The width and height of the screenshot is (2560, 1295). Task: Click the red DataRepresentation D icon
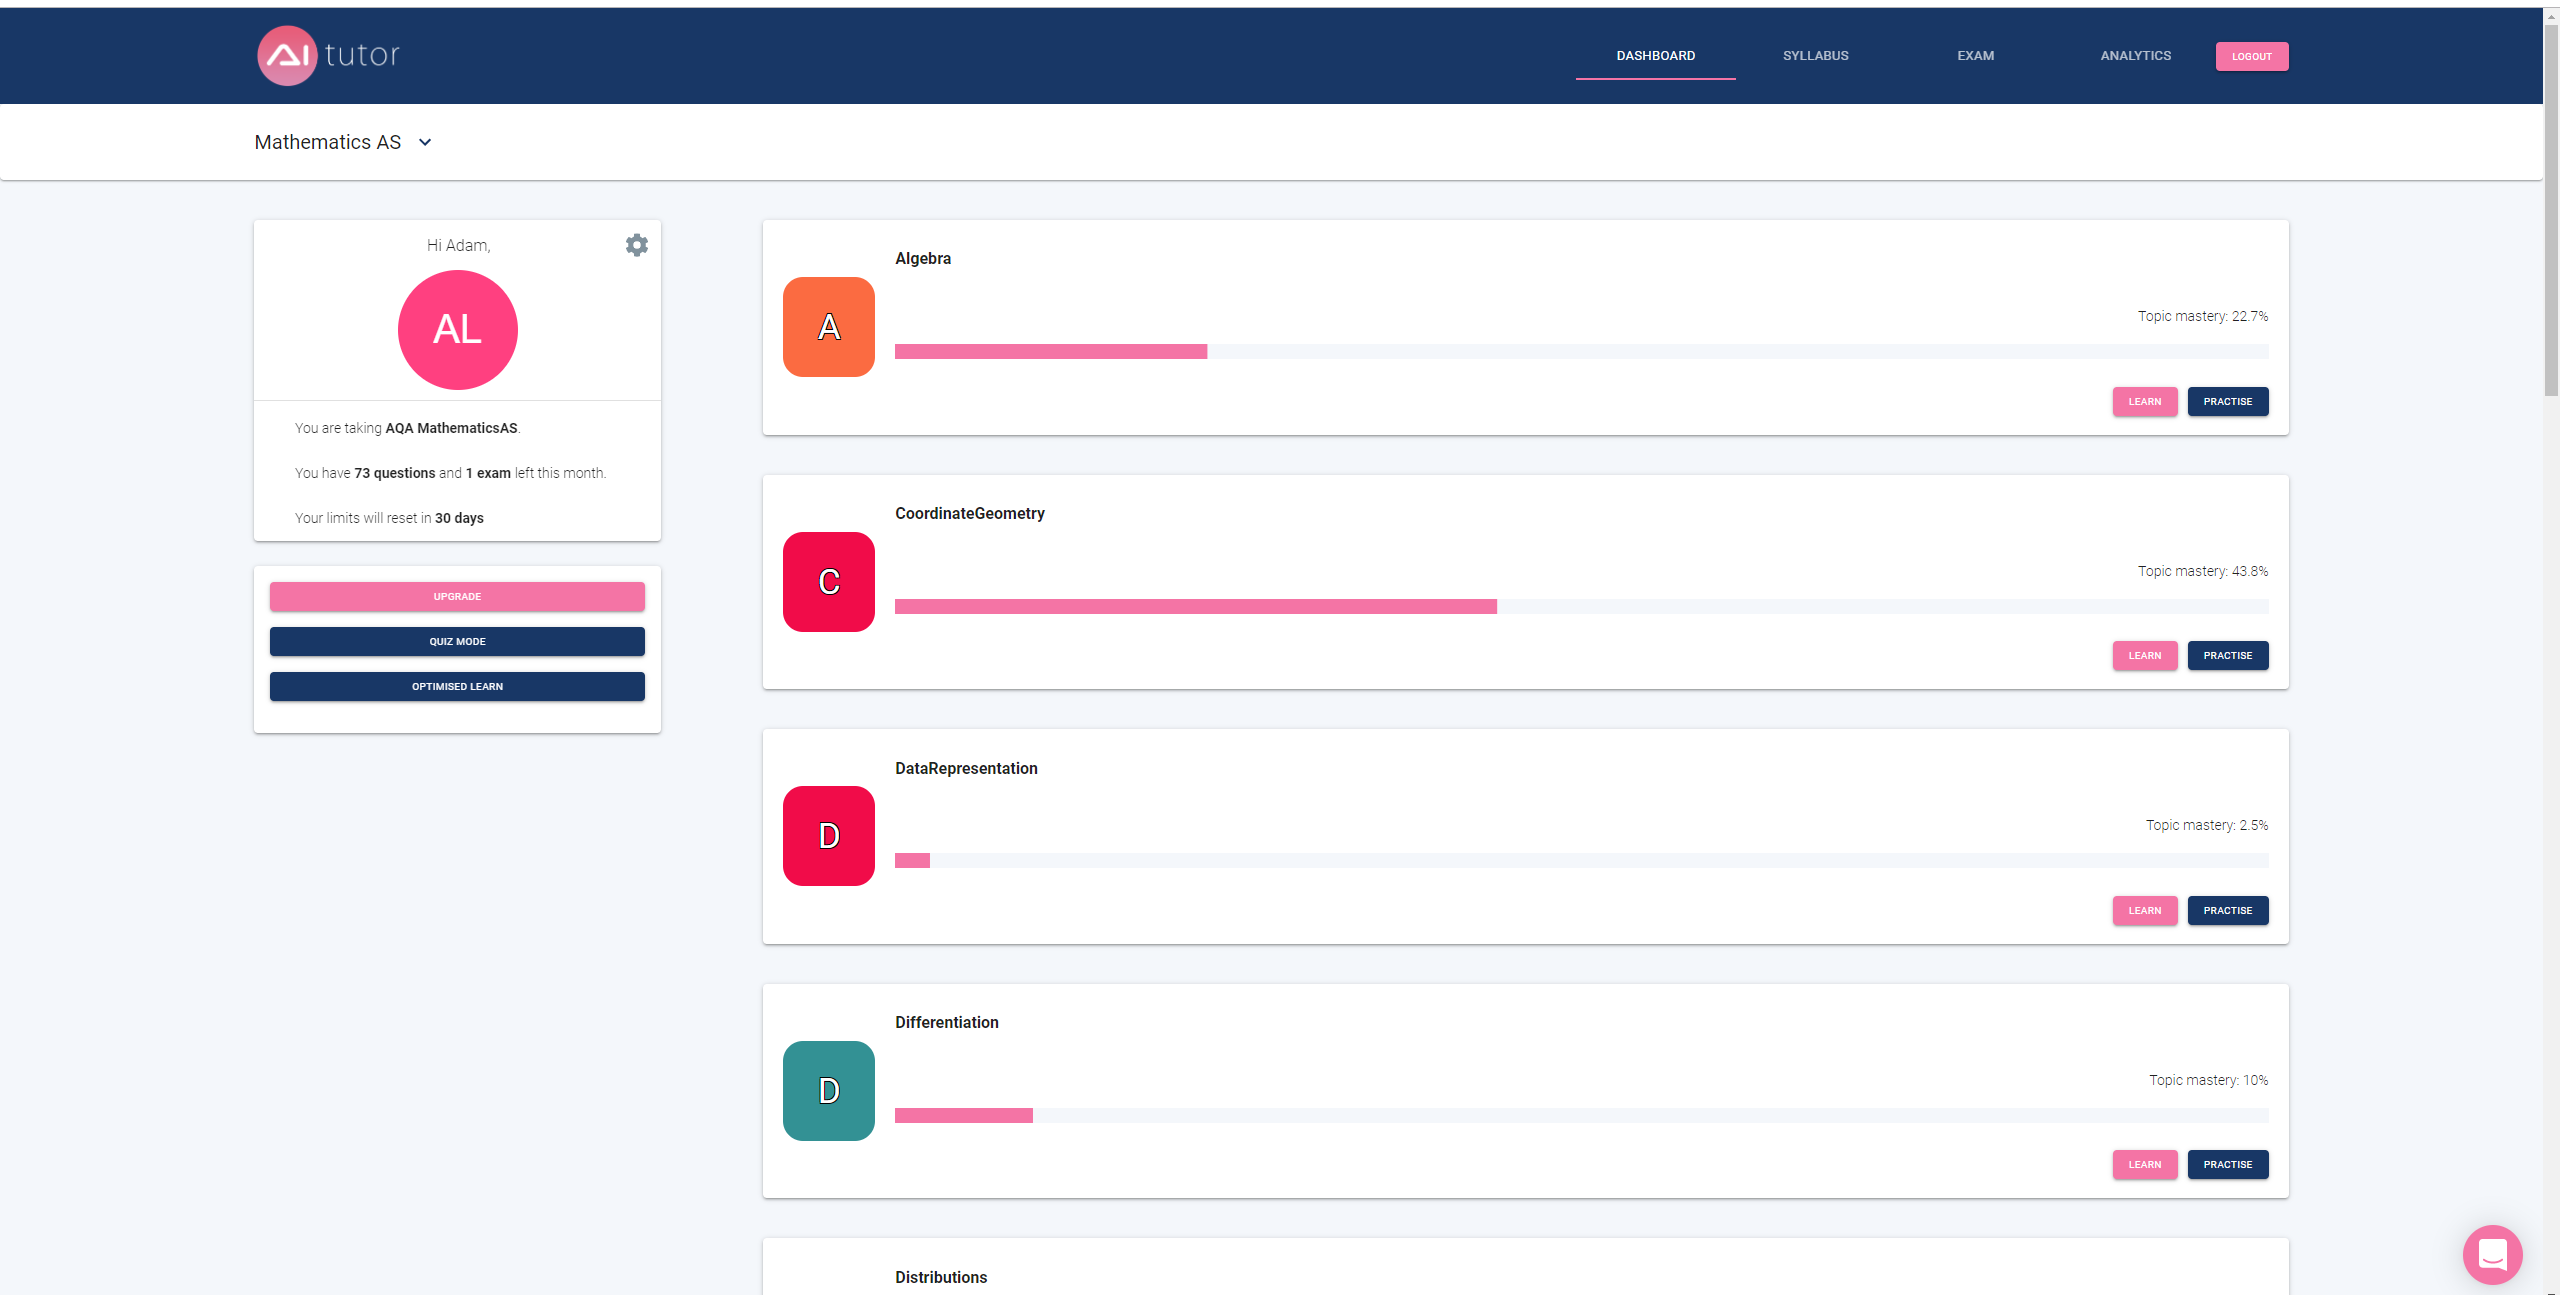pos(829,836)
